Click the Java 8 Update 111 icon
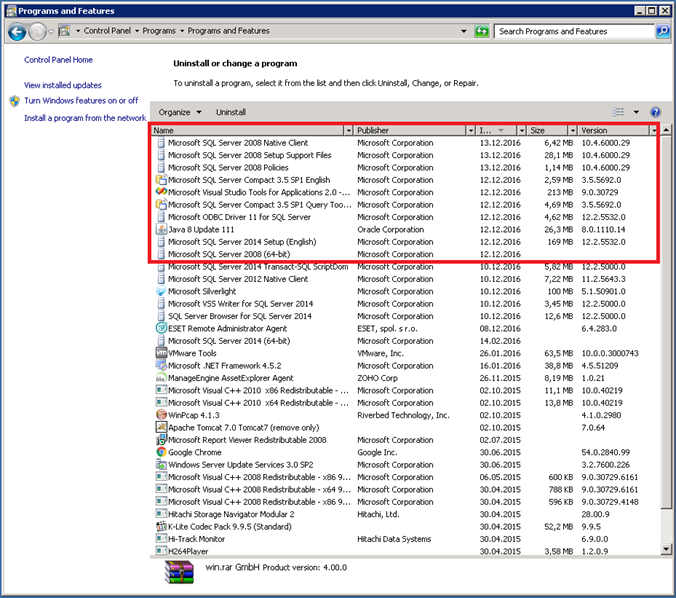Screen dimensions: 676x598 (161, 229)
